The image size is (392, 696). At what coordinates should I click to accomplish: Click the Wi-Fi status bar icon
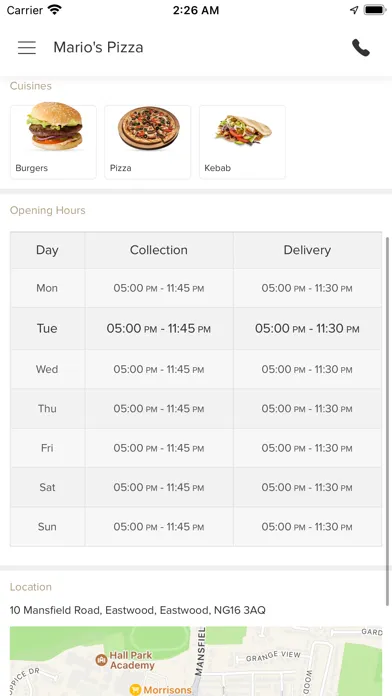tap(55, 10)
